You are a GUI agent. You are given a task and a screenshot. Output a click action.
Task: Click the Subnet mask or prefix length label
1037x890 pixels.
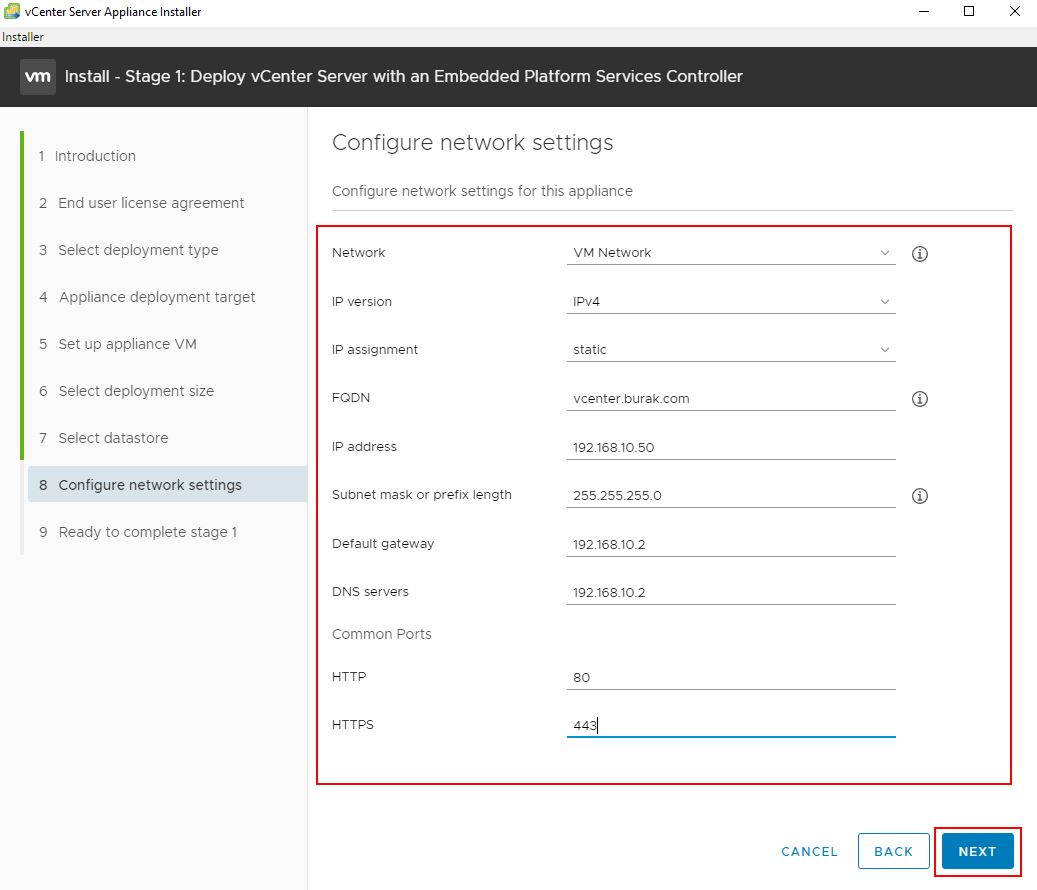(422, 495)
